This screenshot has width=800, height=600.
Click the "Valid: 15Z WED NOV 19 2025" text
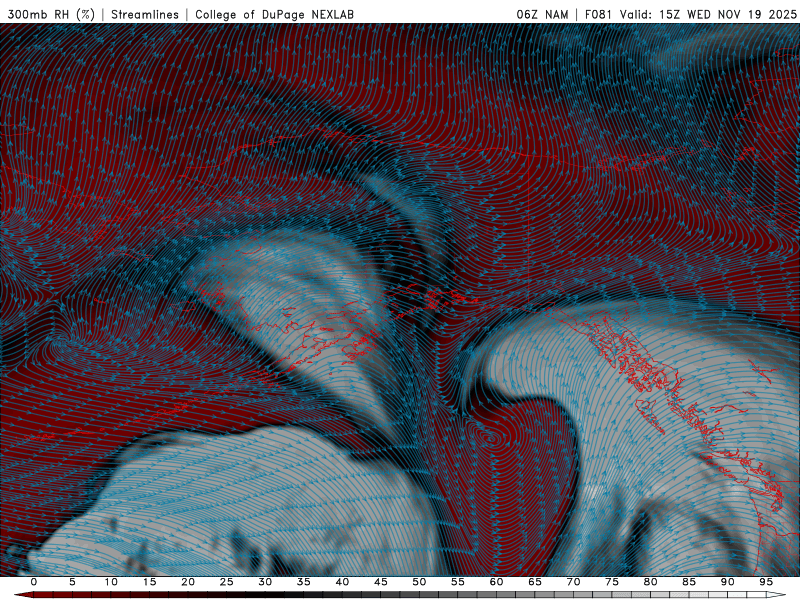[708, 14]
